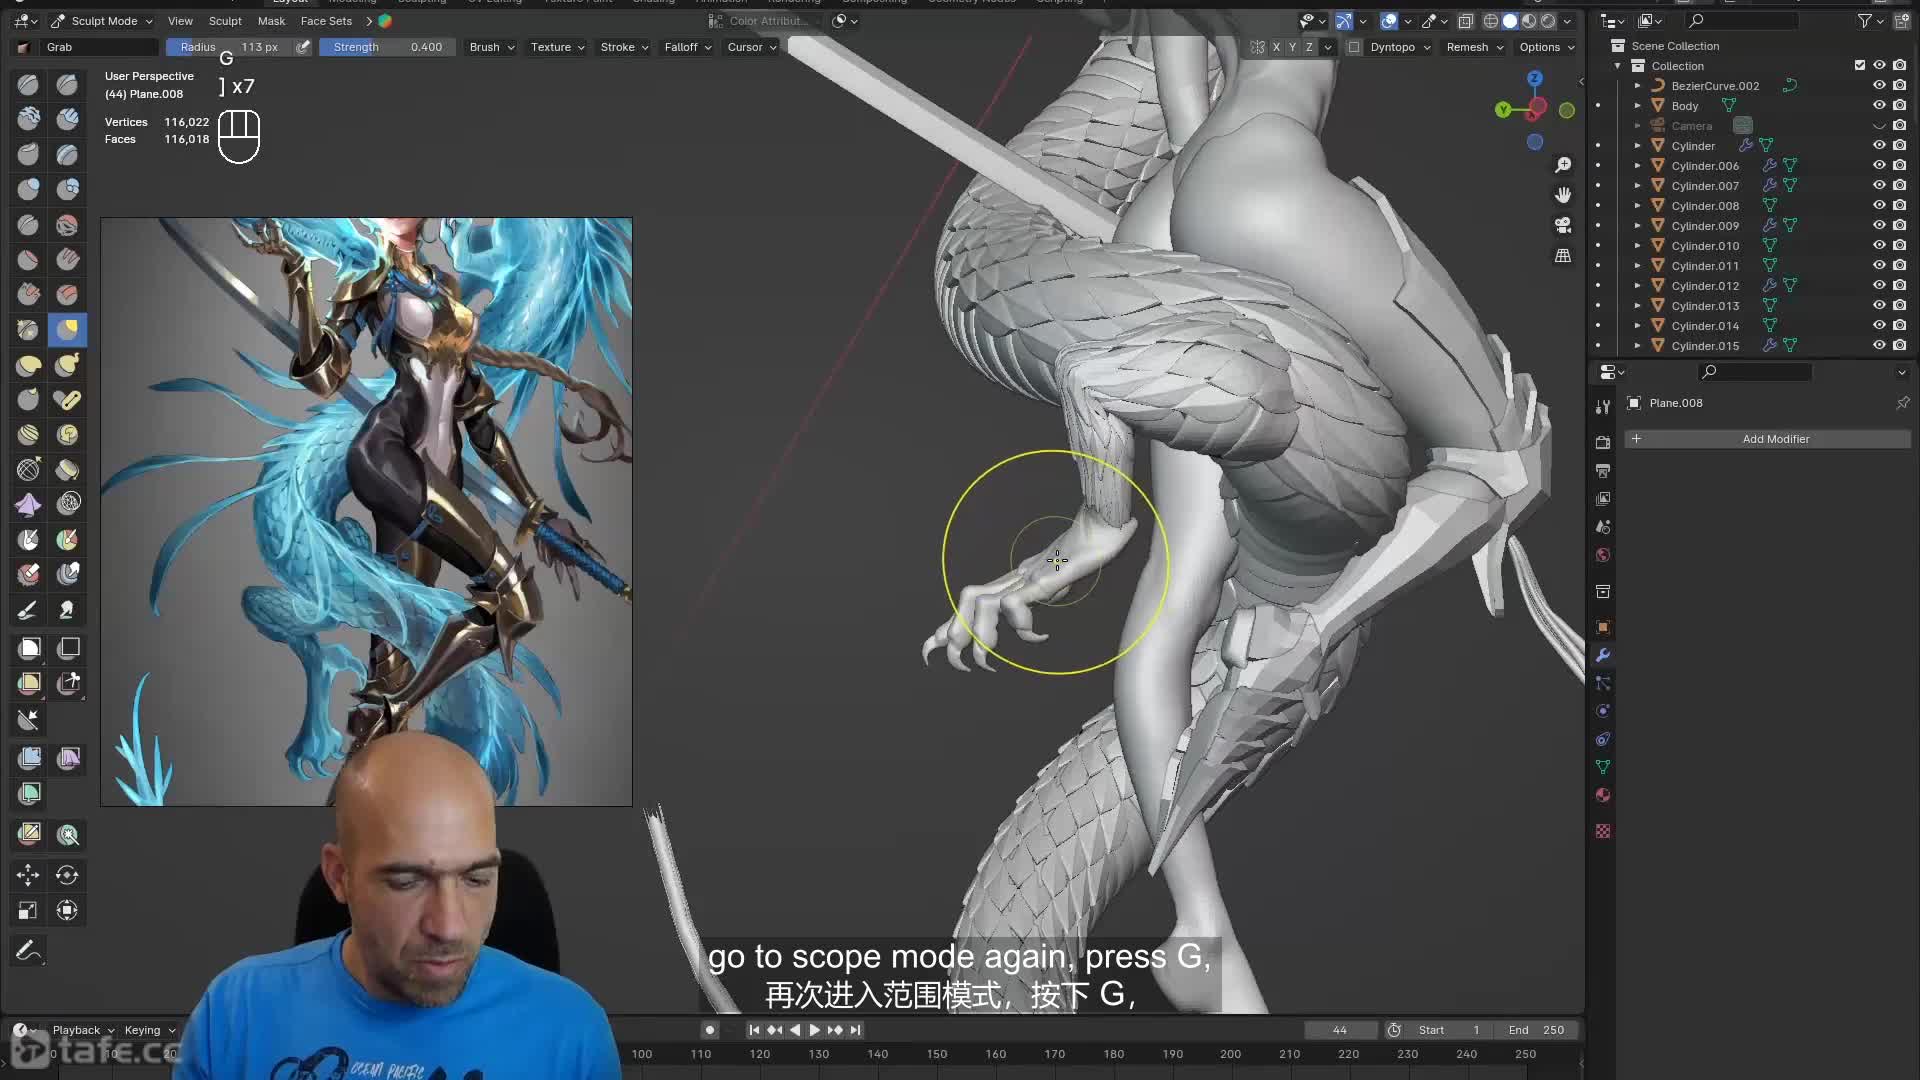Toggle radius pen pressure icon
This screenshot has height=1080, width=1920.
click(303, 47)
